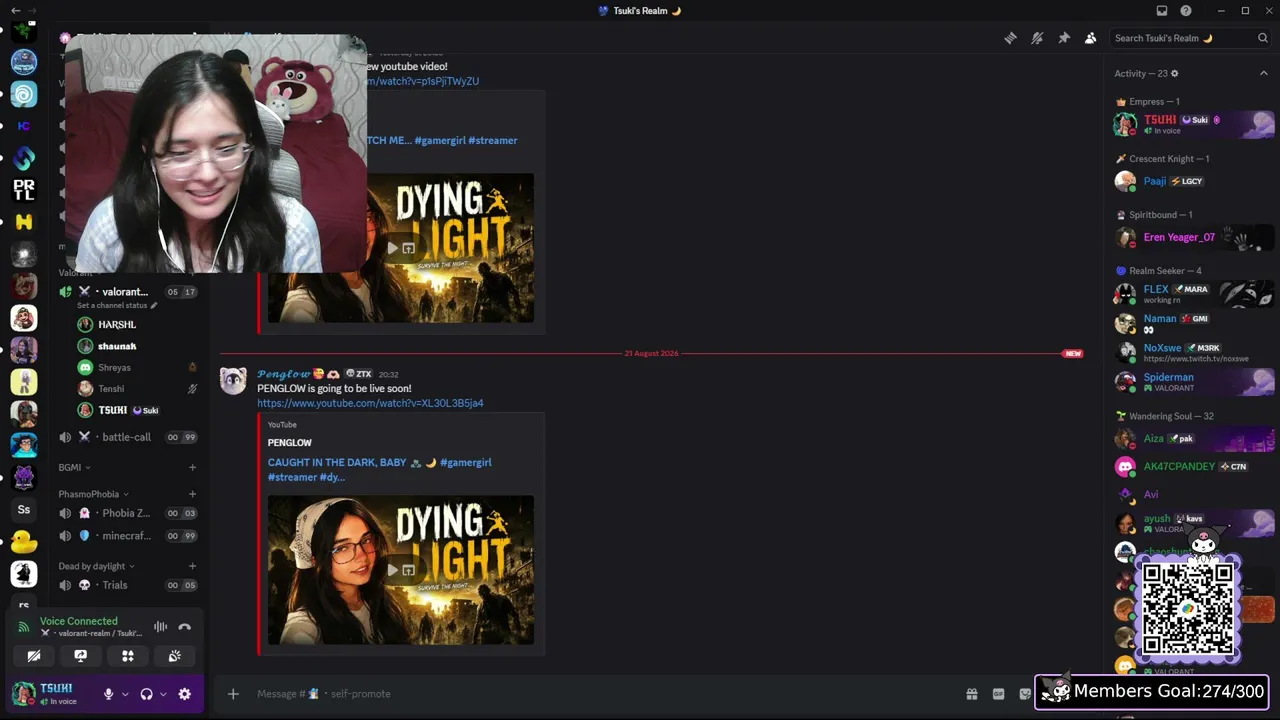The width and height of the screenshot is (1280, 720).
Task: Open attachment plus button in message bar
Action: point(233,694)
